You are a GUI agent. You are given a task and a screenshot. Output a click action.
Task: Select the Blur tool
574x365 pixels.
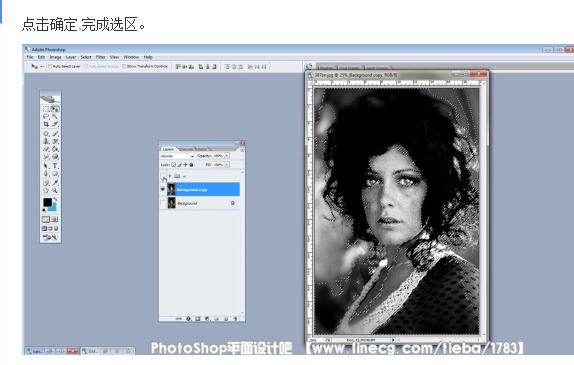coord(46,156)
